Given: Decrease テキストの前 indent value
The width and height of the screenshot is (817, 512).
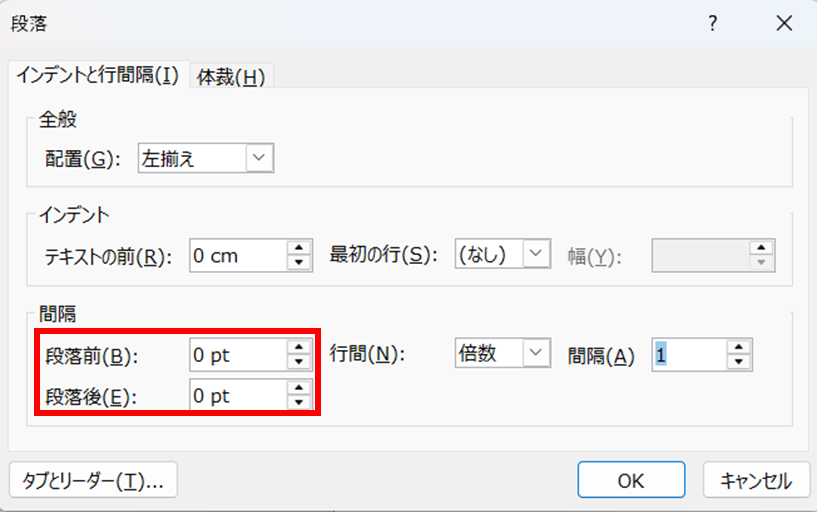Looking at the screenshot, I should click(x=299, y=262).
